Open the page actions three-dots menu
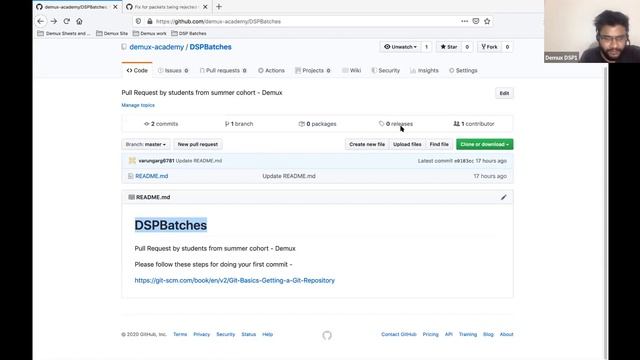 pos(464,21)
